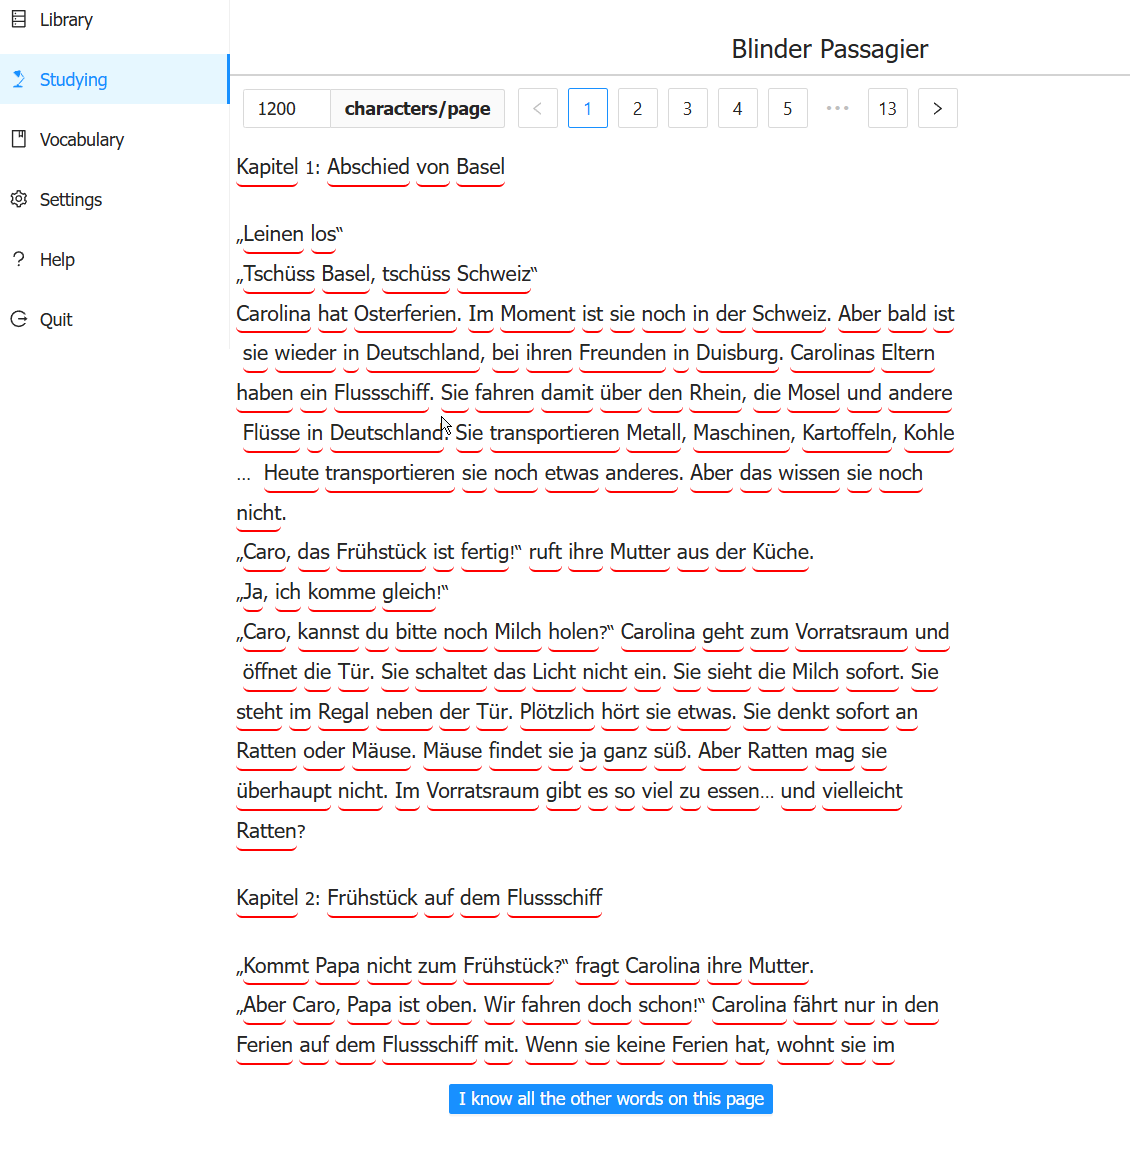
Task: Click the word 'Schweiz' after 'tschüss'
Action: pos(494,274)
